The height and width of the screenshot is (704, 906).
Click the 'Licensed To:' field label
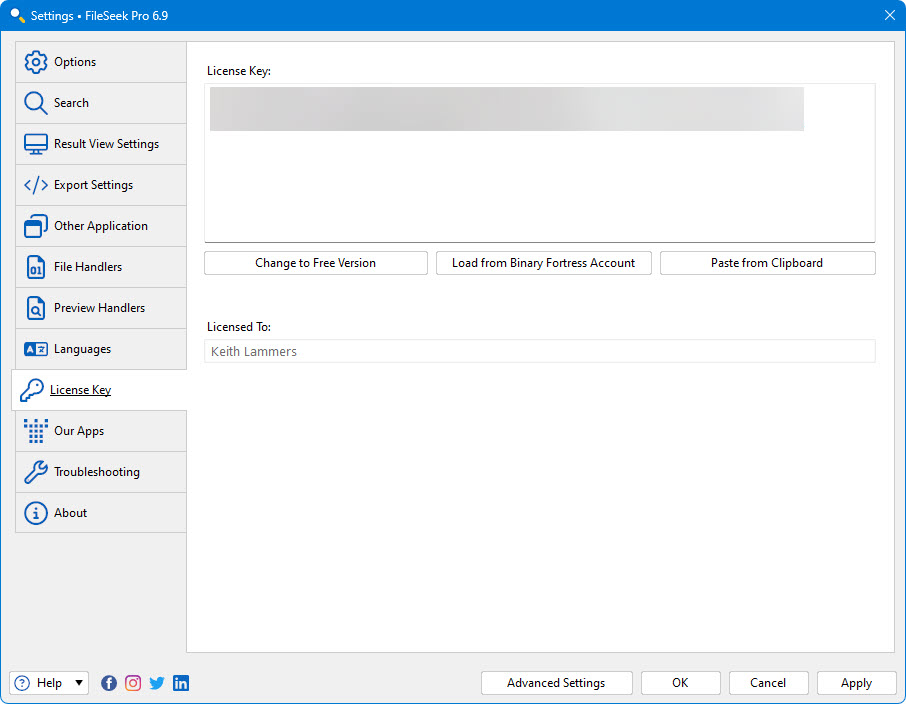[239, 327]
